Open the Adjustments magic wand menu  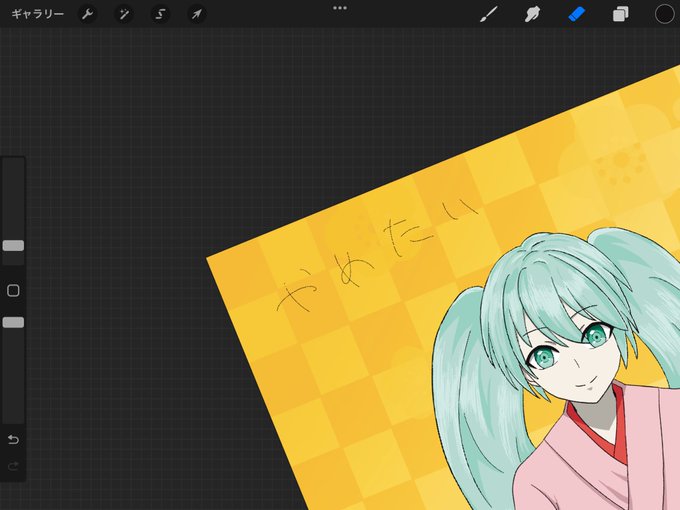124,14
